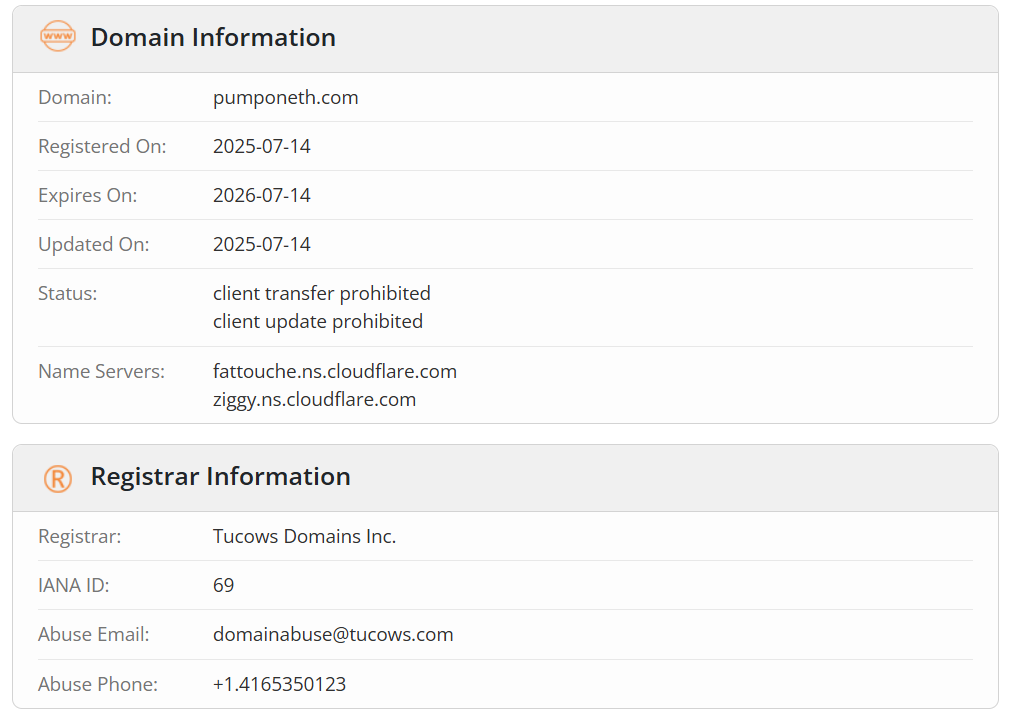Click name server fattouche.ns.cloudflare.com
Screen dimensions: 1010x715
(x=335, y=371)
